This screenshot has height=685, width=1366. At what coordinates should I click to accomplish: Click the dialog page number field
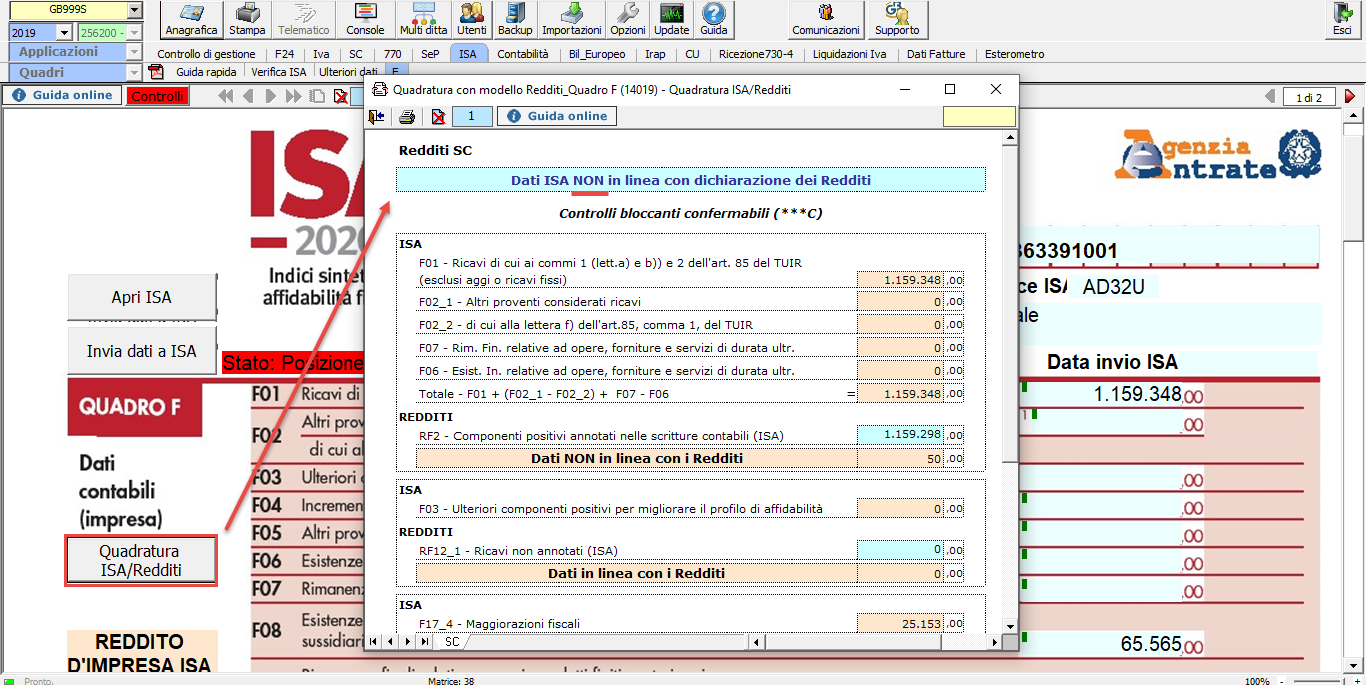pyautogui.click(x=472, y=117)
